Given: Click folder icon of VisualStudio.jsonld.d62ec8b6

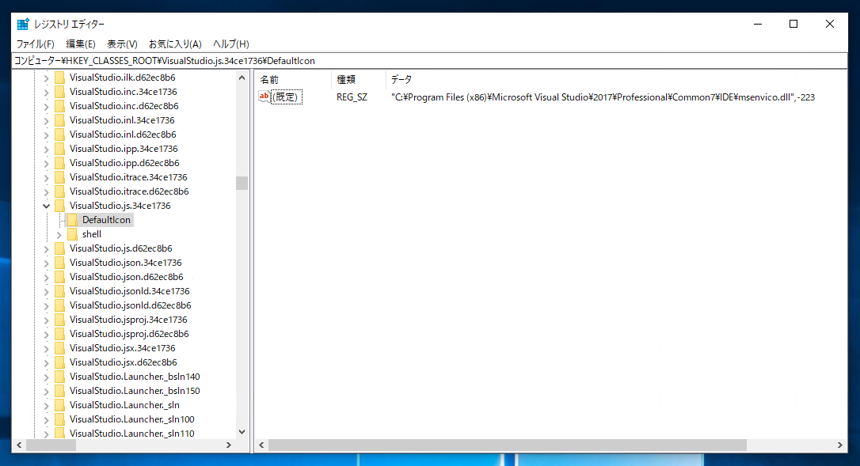Looking at the screenshot, I should (x=60, y=305).
